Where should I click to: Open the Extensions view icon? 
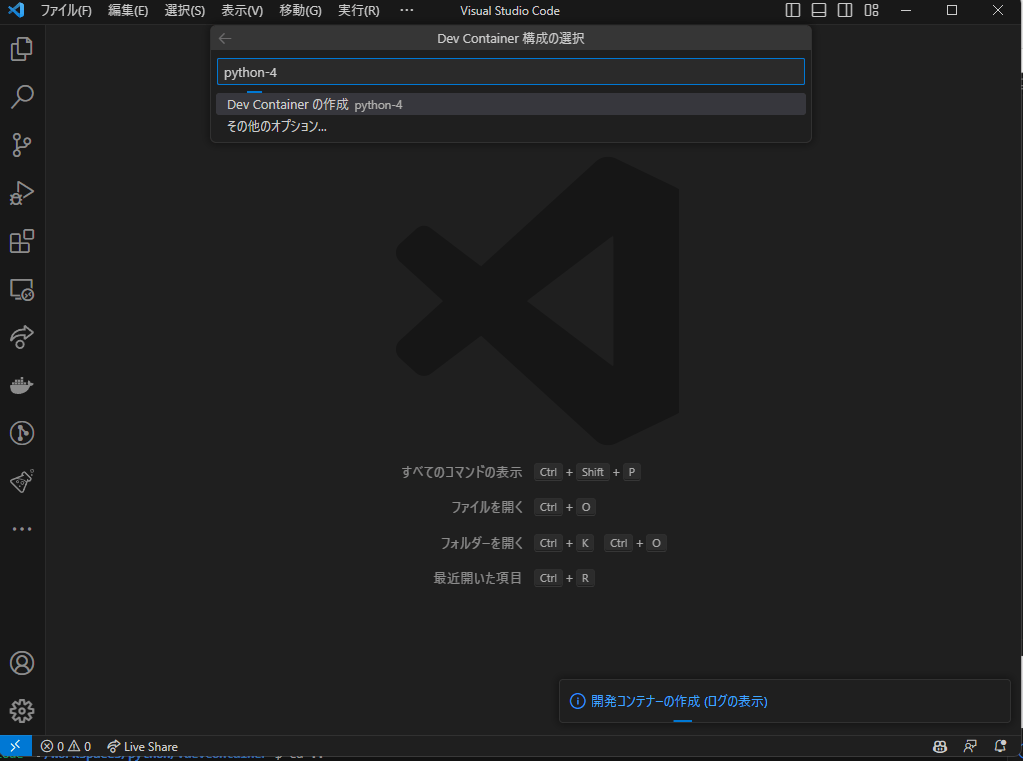(x=22, y=241)
